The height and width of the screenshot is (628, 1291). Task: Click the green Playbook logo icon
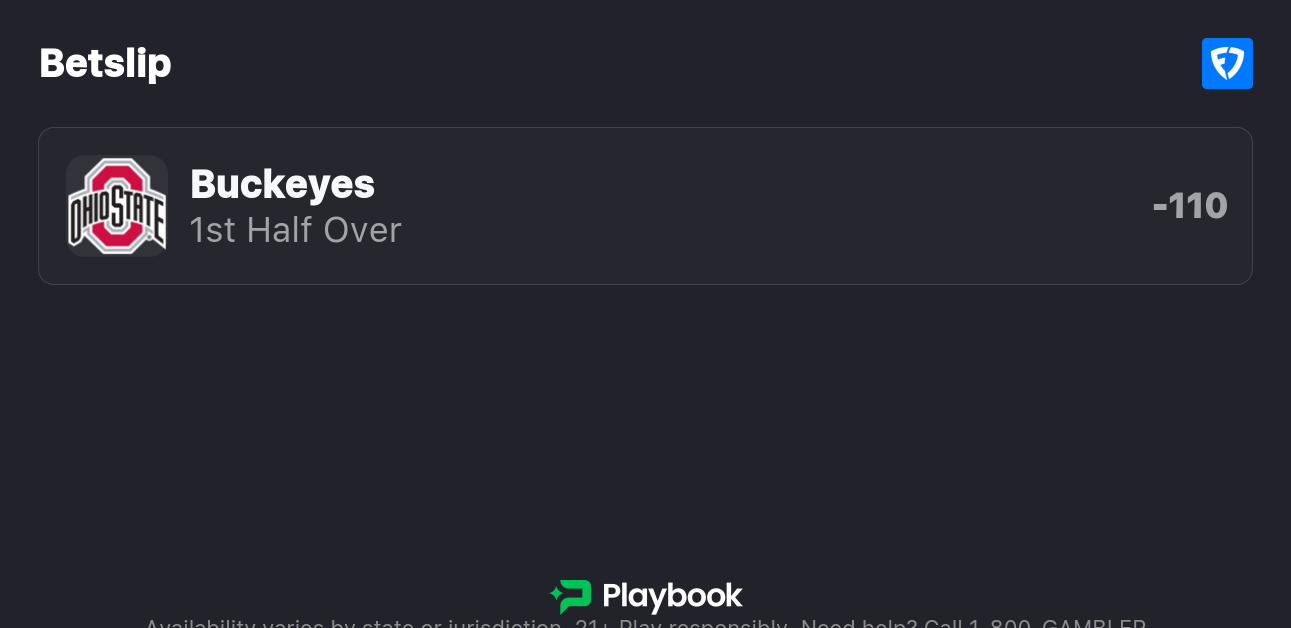[571, 596]
